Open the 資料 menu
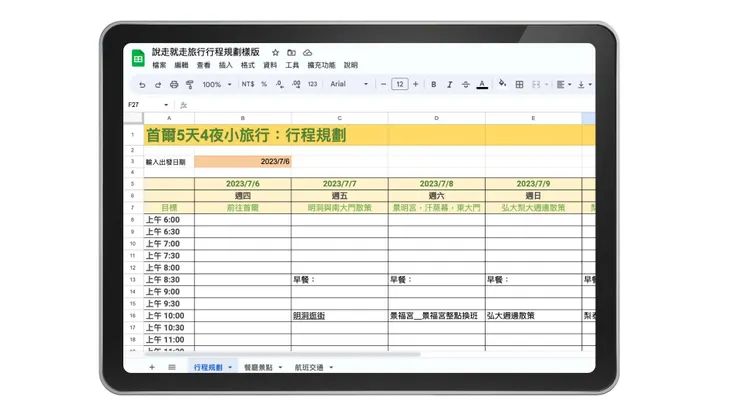Image resolution: width=740 pixels, height=416 pixels. click(270, 65)
